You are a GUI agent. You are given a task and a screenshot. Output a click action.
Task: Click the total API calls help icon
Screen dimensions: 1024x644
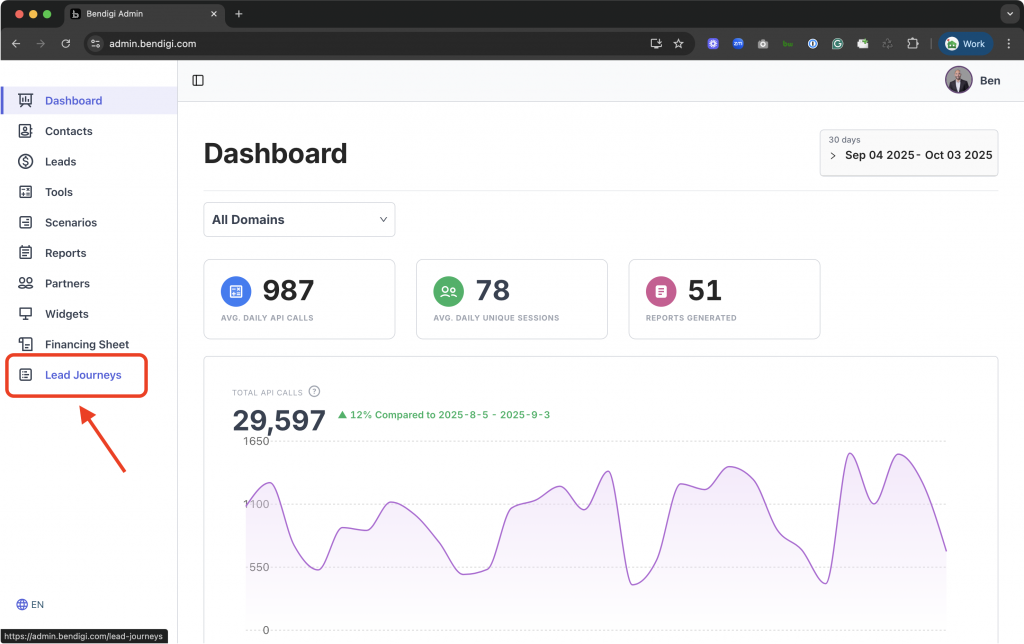tap(314, 392)
